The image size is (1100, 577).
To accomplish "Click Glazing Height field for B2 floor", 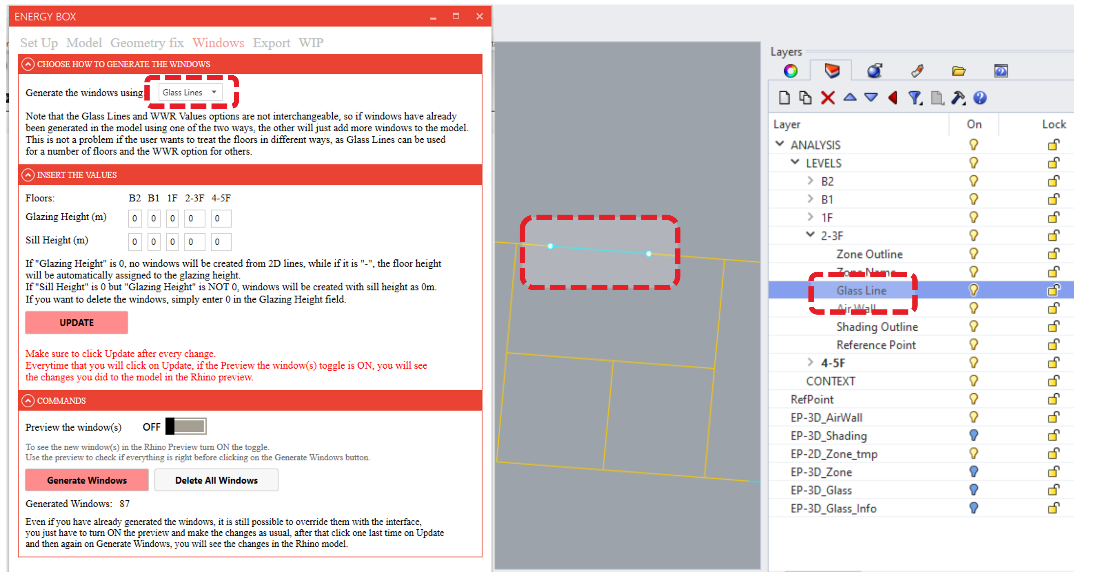I will (x=134, y=218).
